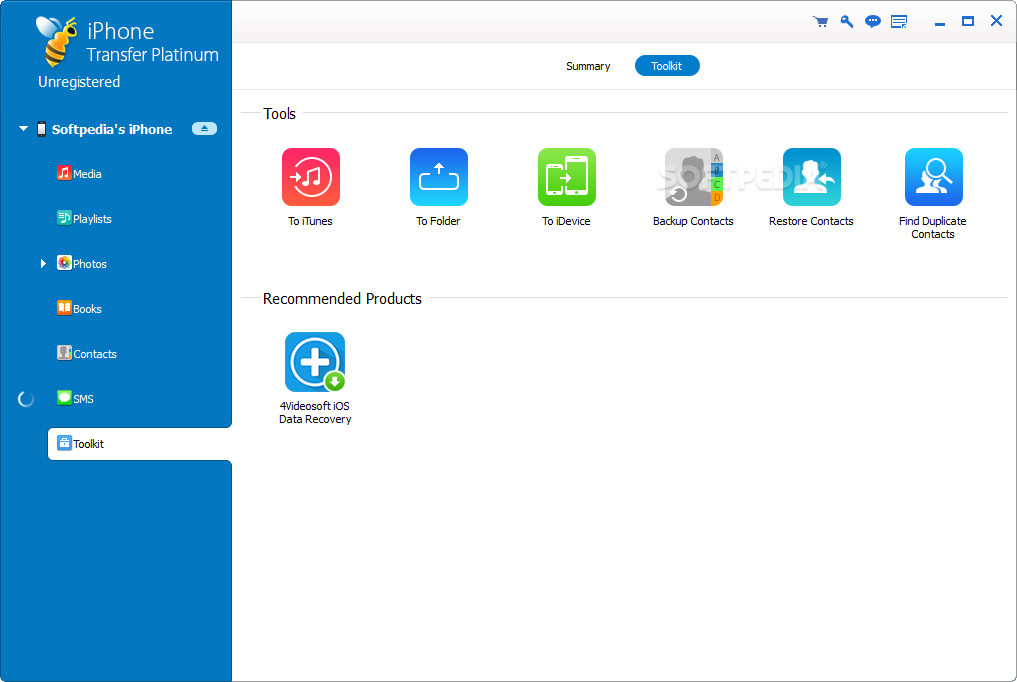Maximize the application window
This screenshot has width=1017, height=682.
coord(968,21)
